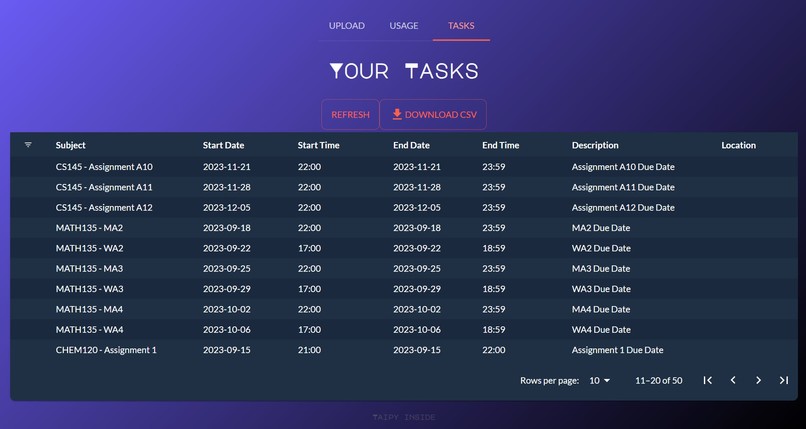Viewport: 806px width, 429px height.
Task: Go to next page of tasks
Action: tap(758, 380)
